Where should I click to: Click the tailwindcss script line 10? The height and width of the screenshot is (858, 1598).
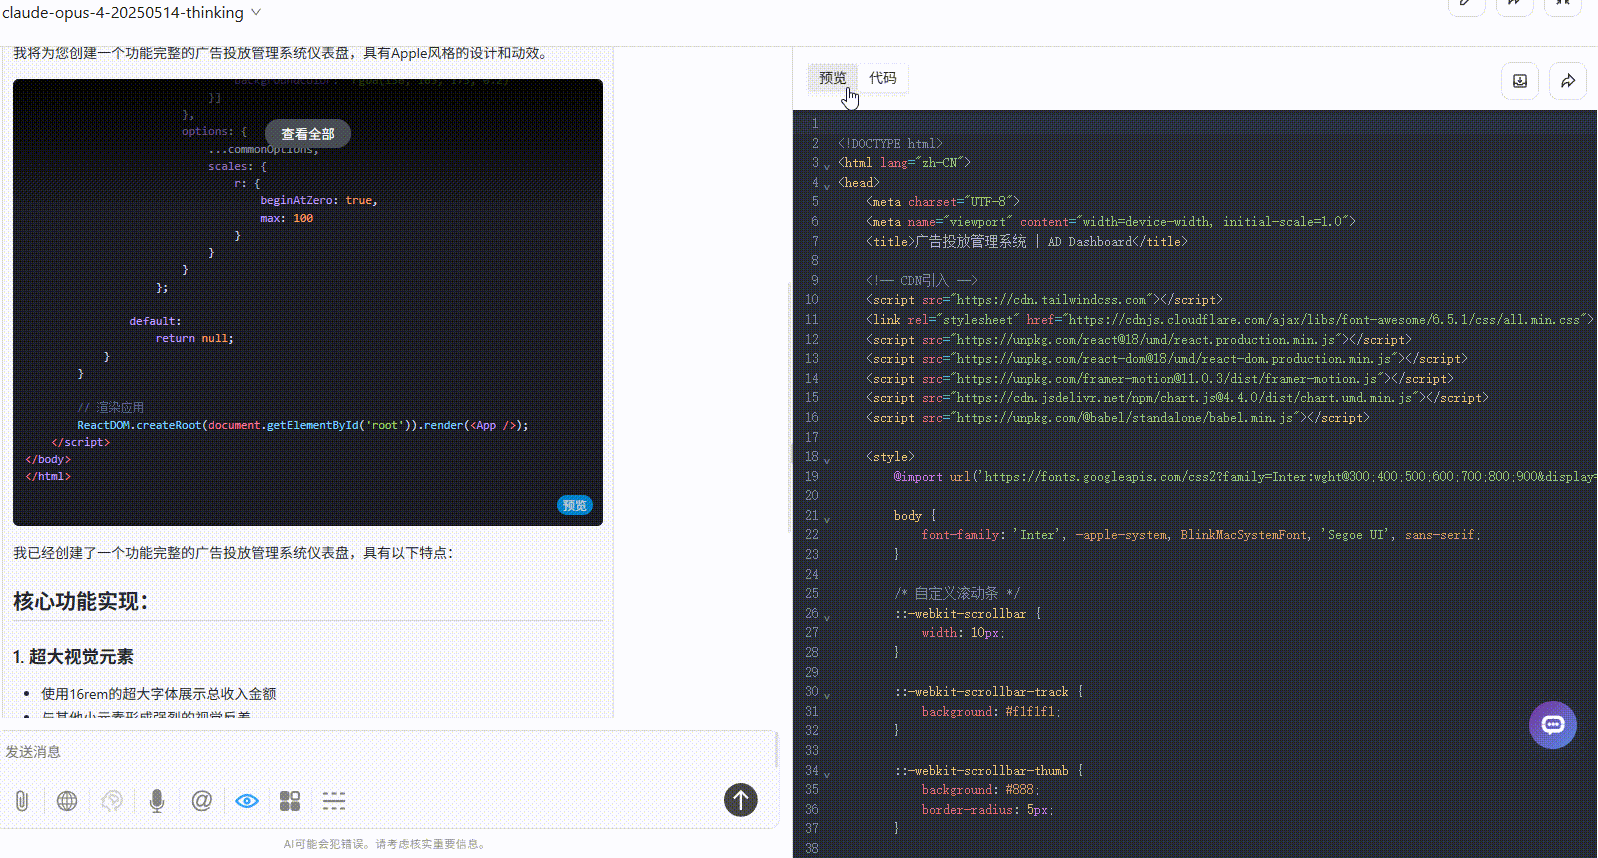tap(1044, 300)
